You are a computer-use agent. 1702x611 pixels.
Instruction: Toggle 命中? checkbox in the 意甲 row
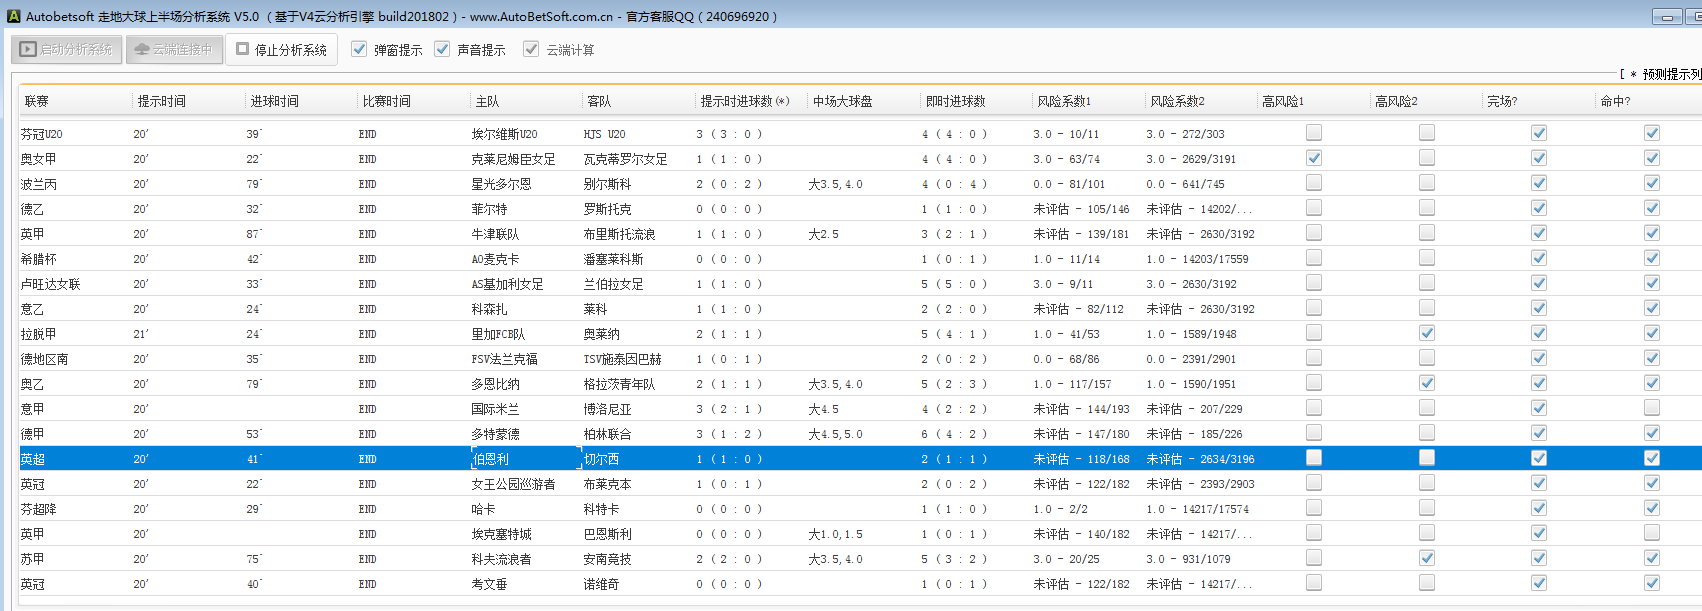1652,408
